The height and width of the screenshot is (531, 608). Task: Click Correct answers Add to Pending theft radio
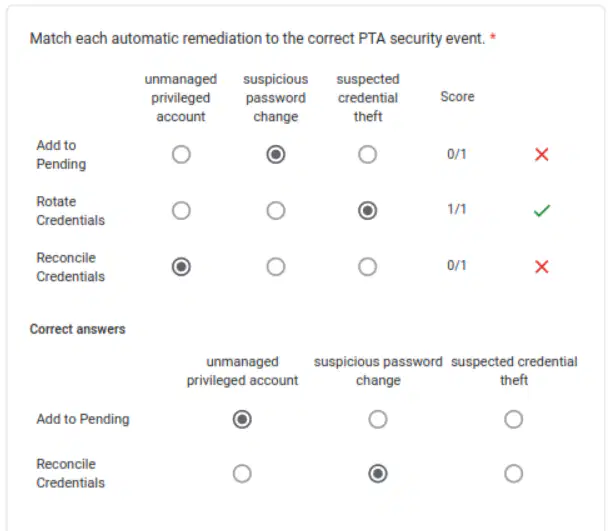point(514,419)
